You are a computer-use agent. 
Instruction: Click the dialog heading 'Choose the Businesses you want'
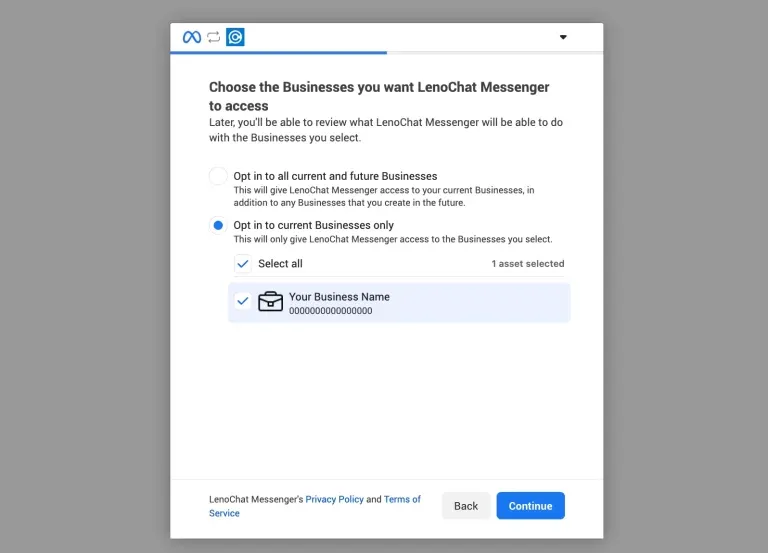click(379, 96)
